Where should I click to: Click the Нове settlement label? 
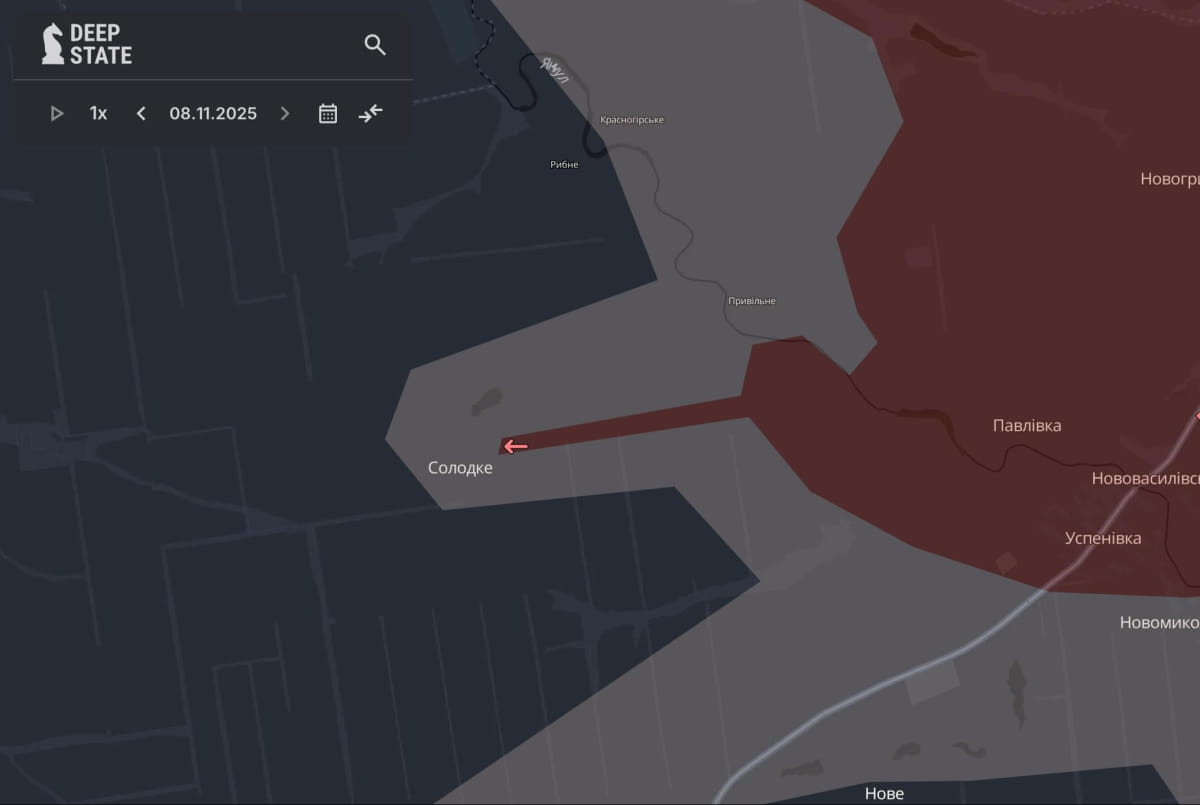click(x=884, y=793)
